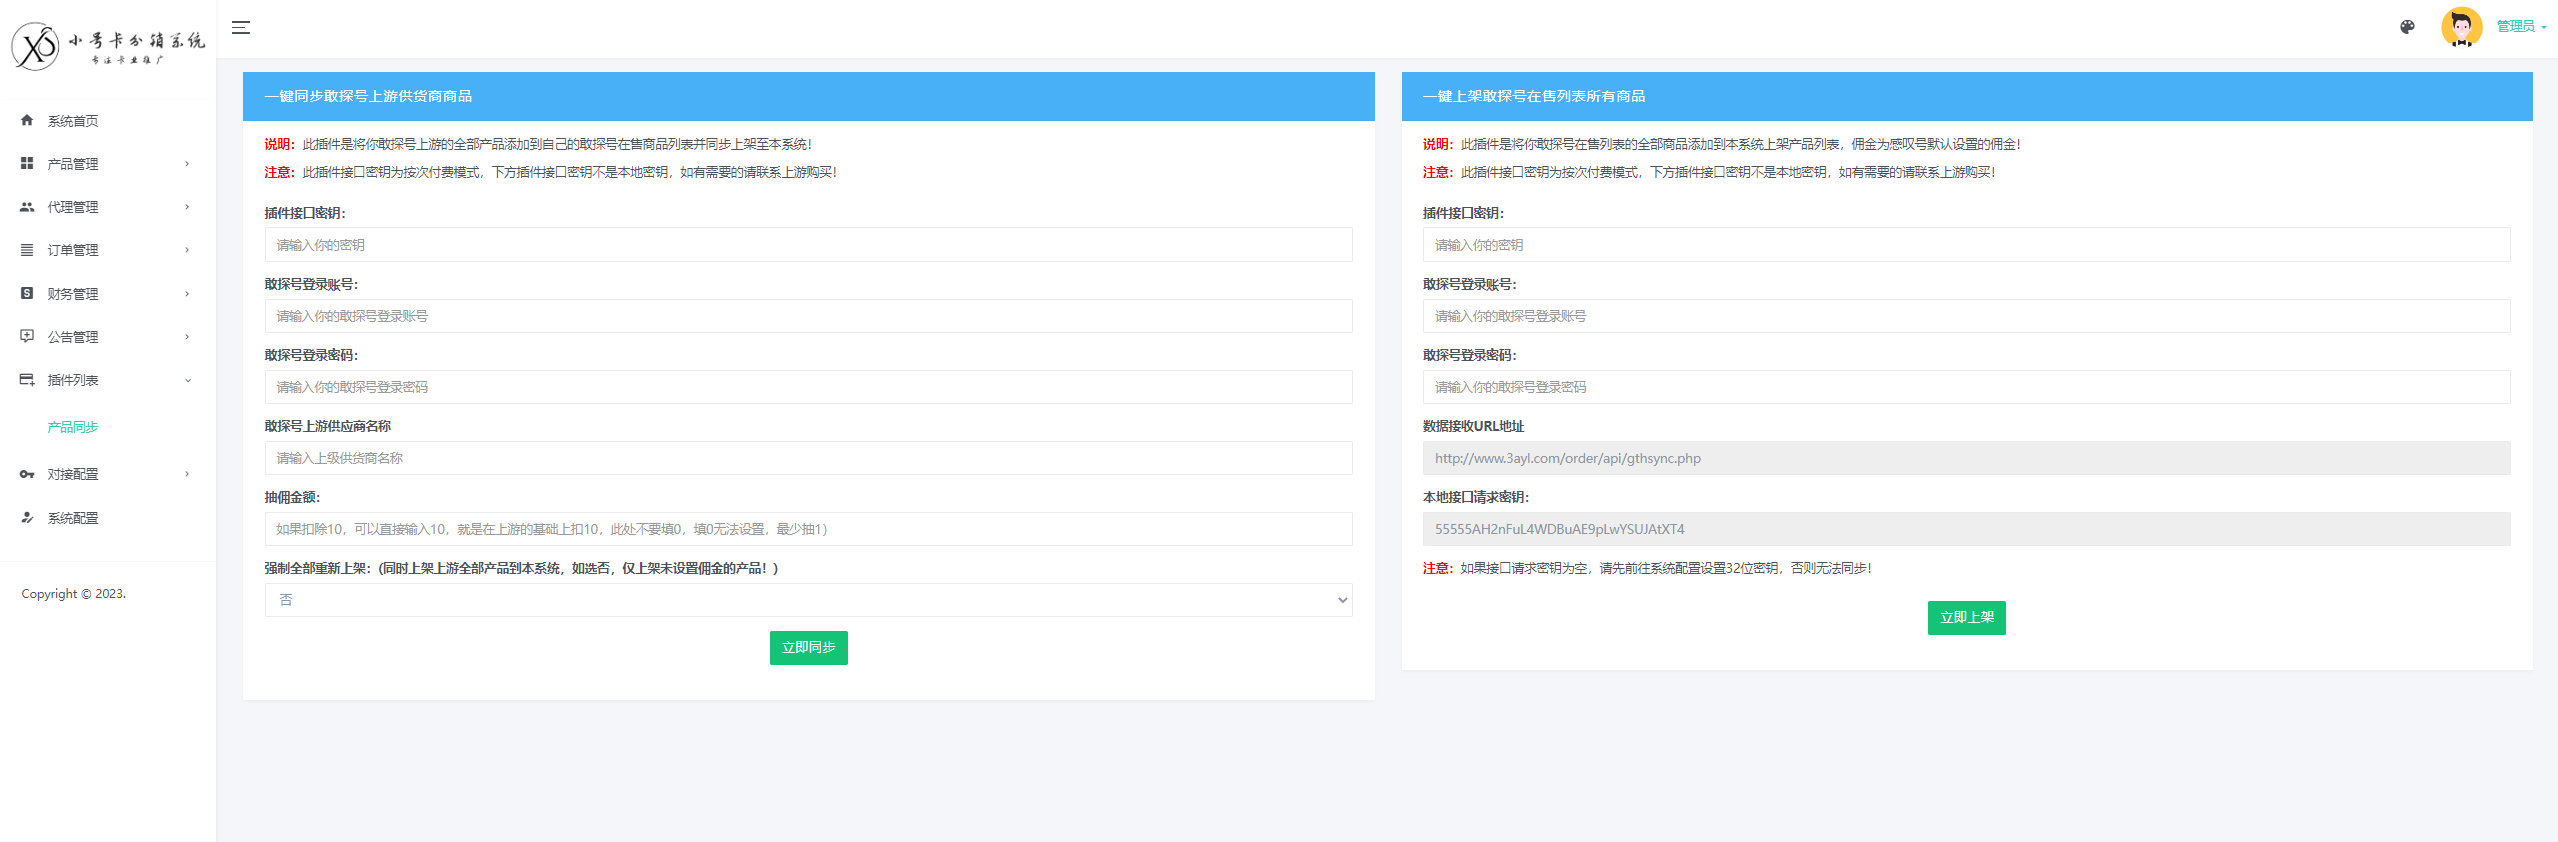The height and width of the screenshot is (842, 2558).
Task: Click the 一键同步敢探号上游供货商商品 panel header
Action: 808,96
